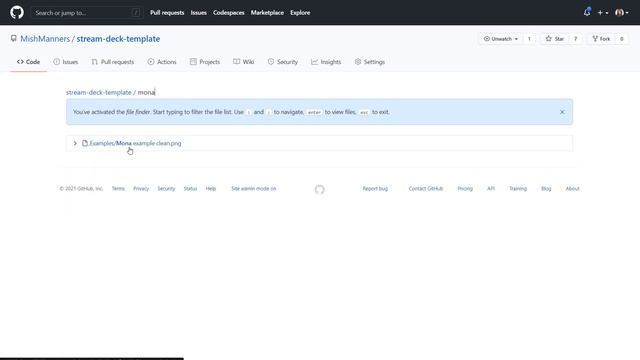Star this repository
640x360 pixels.
(x=555, y=39)
